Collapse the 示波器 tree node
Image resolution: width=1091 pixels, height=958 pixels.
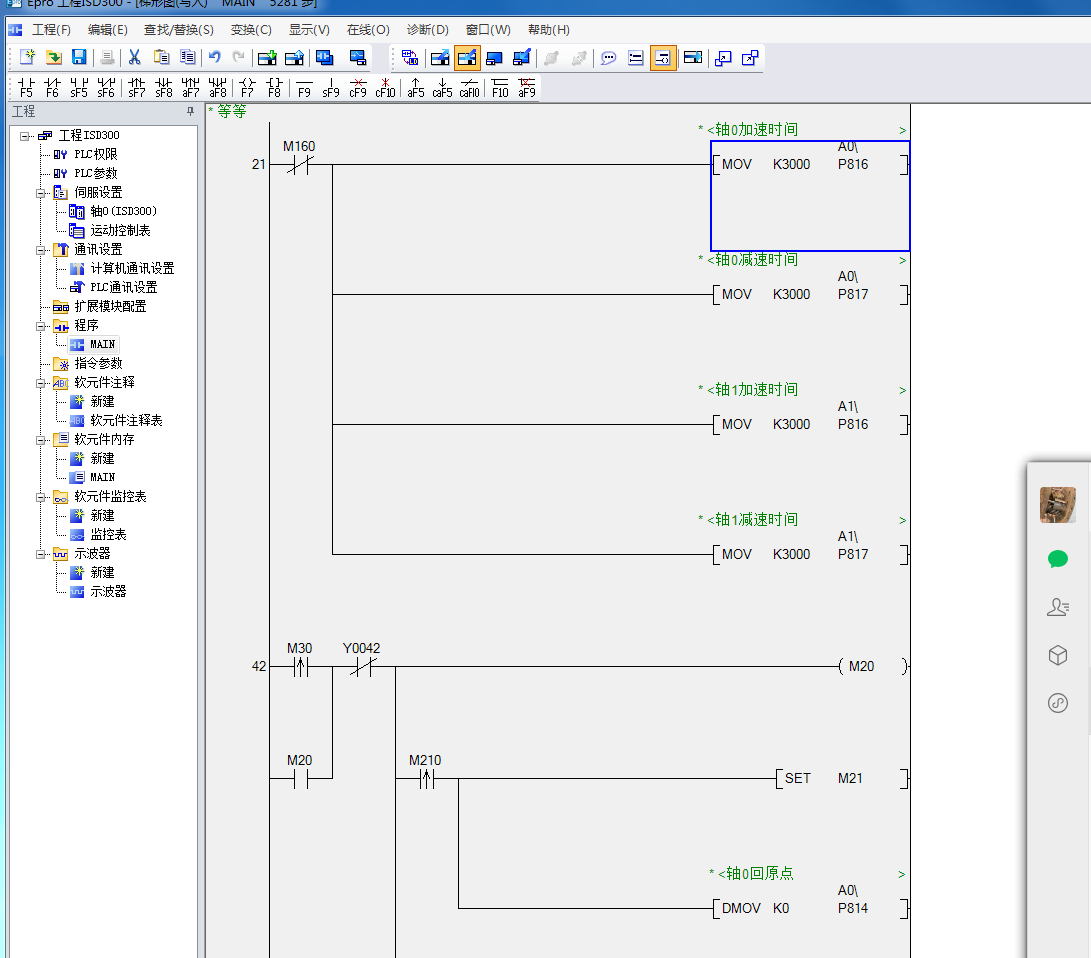click(41, 554)
